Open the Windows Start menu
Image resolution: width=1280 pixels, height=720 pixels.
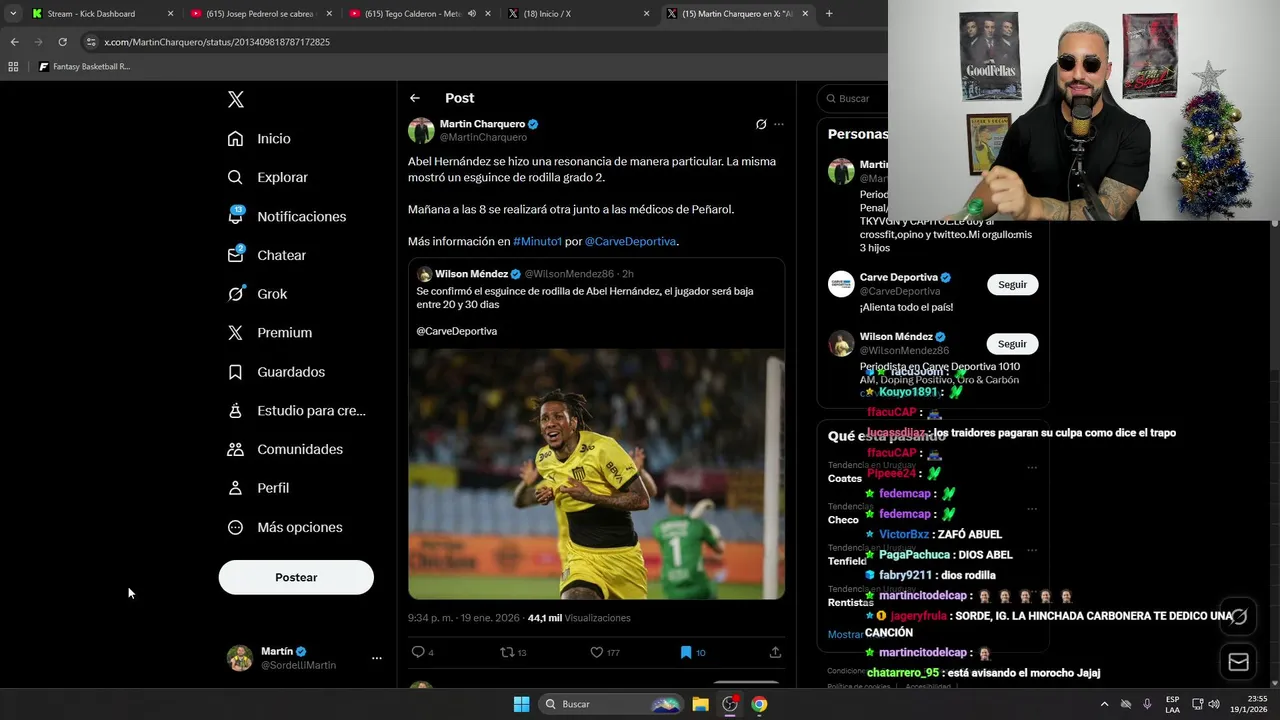click(x=521, y=704)
